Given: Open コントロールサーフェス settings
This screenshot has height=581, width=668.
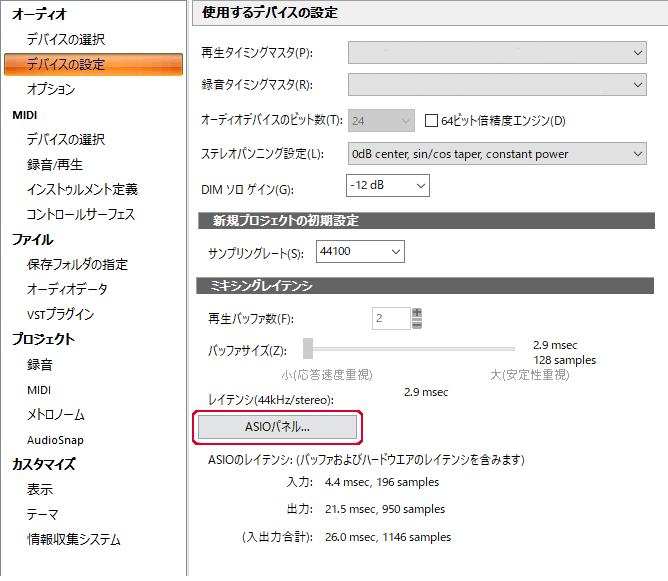Looking at the screenshot, I should pos(81,214).
